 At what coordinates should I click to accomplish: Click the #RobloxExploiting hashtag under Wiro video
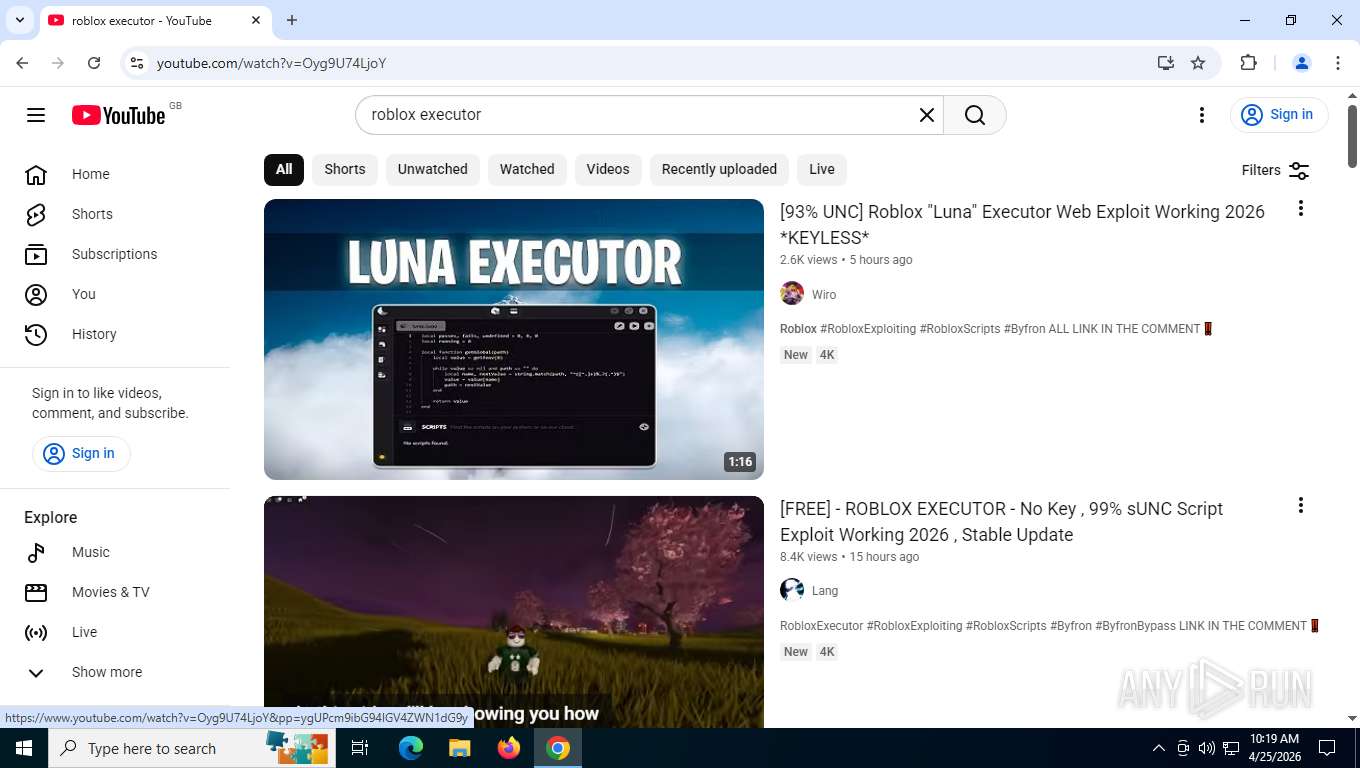(867, 329)
